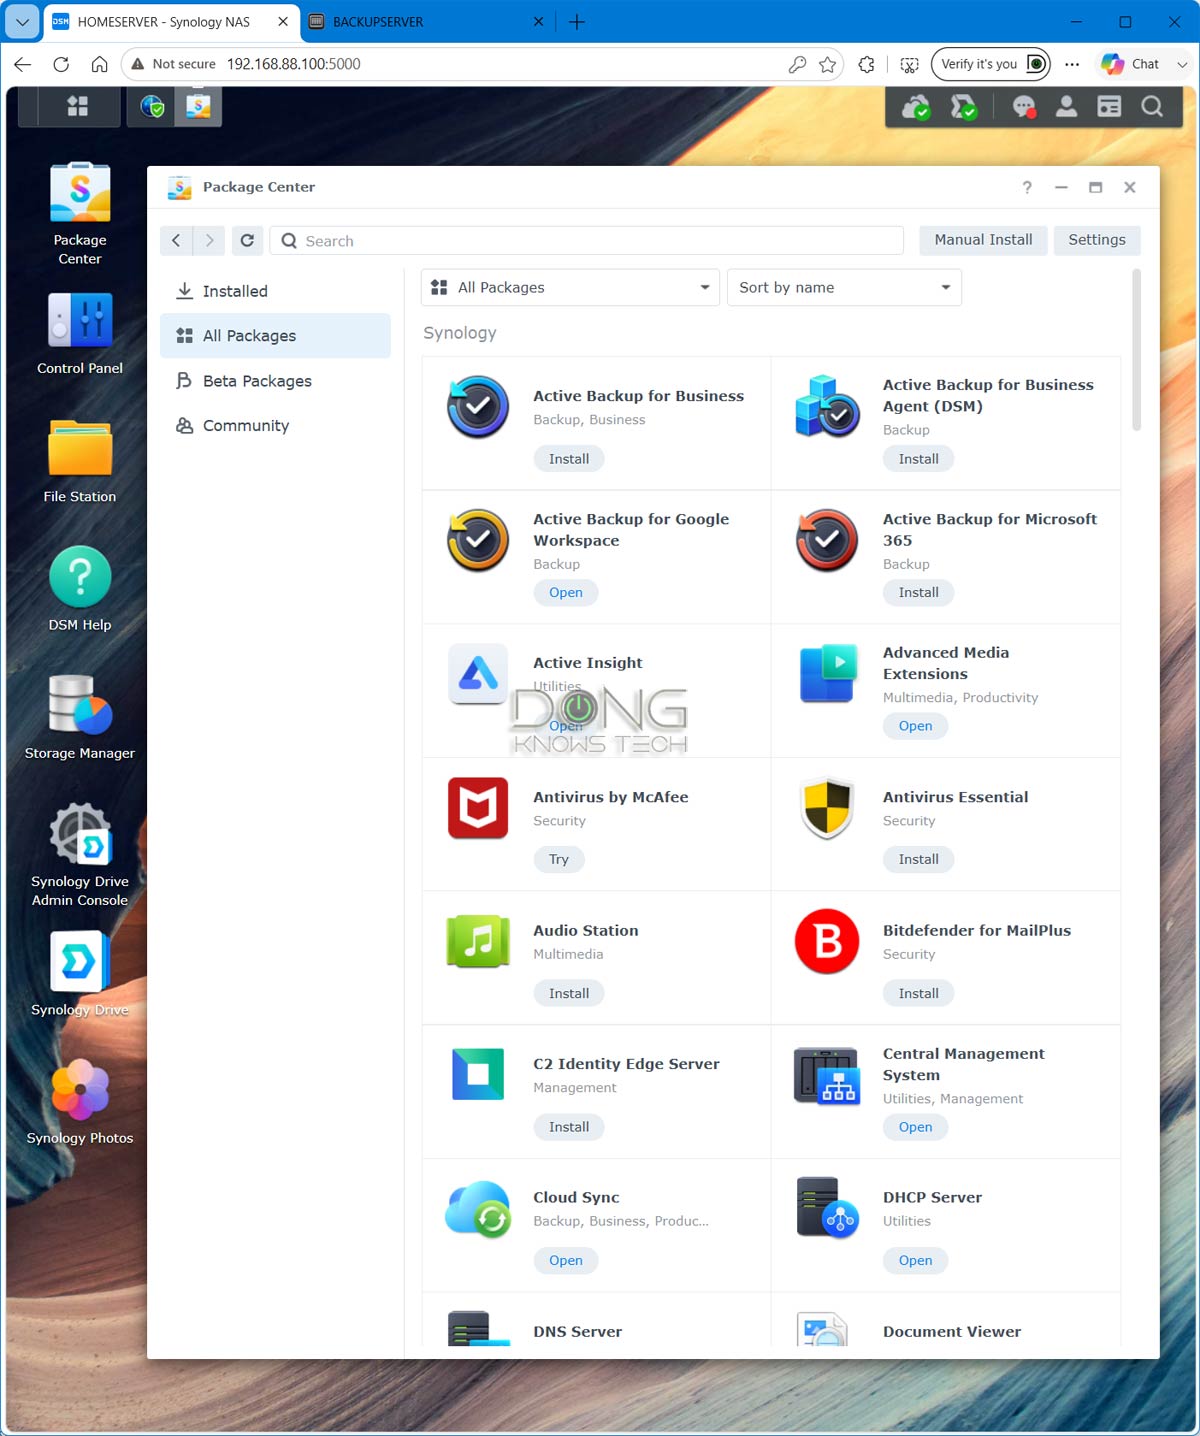1200x1436 pixels.
Task: Refresh the Package Center list
Action: [x=247, y=240]
